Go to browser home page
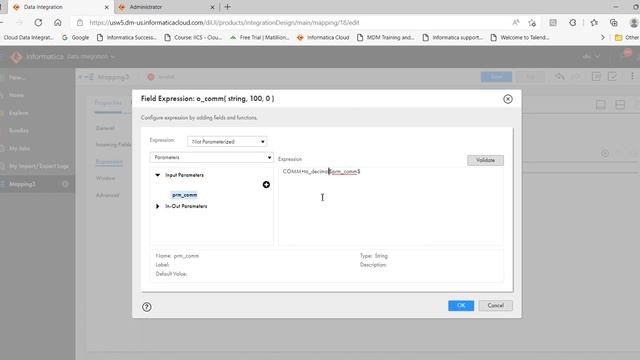640x360 pixels. [x=58, y=23]
